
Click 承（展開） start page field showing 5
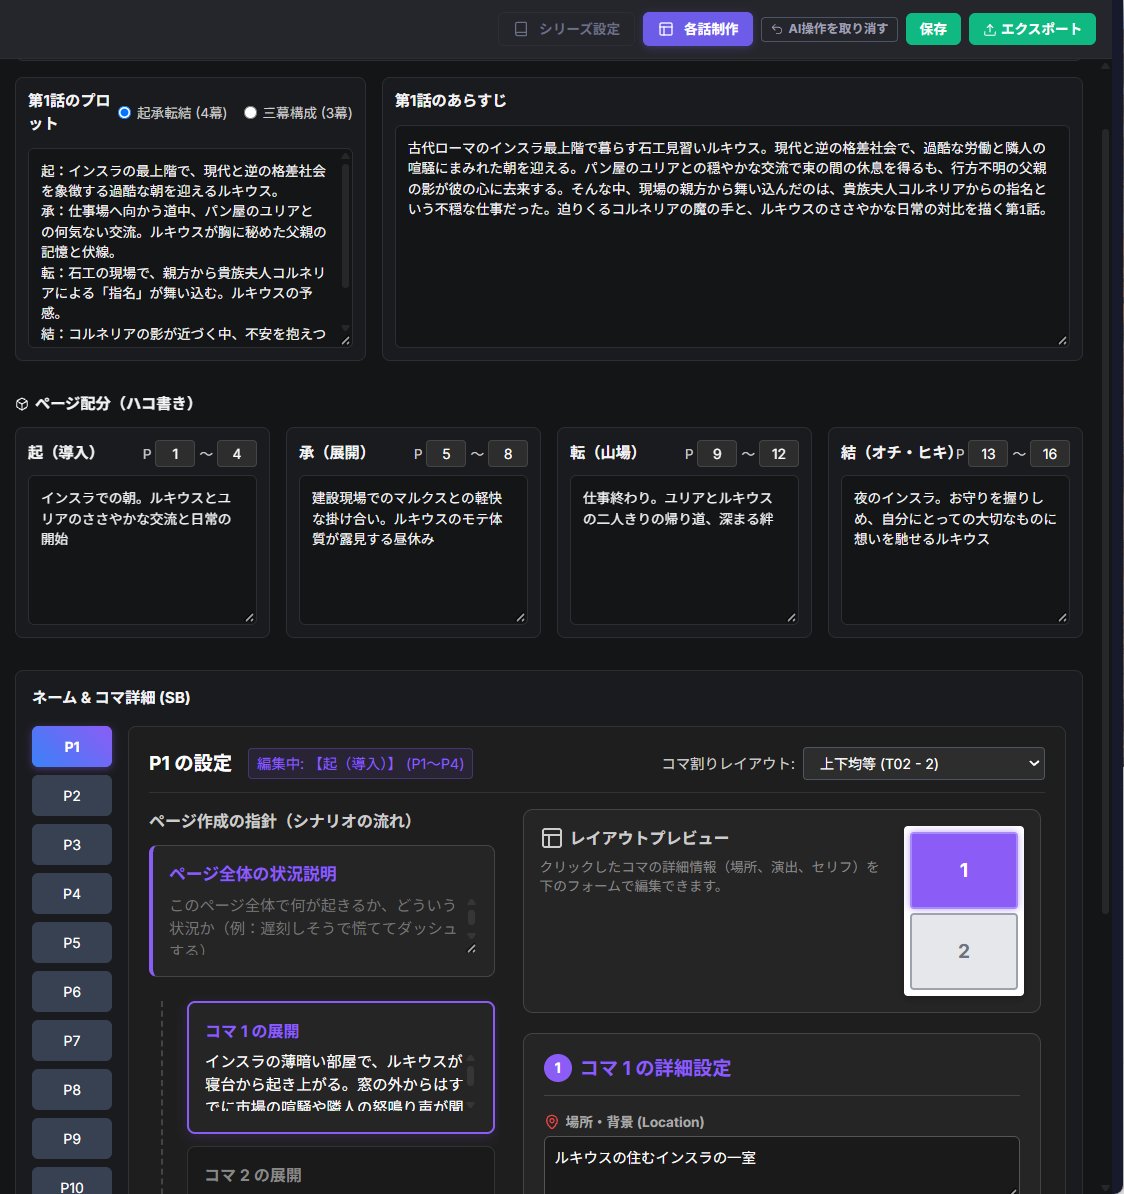(x=446, y=454)
